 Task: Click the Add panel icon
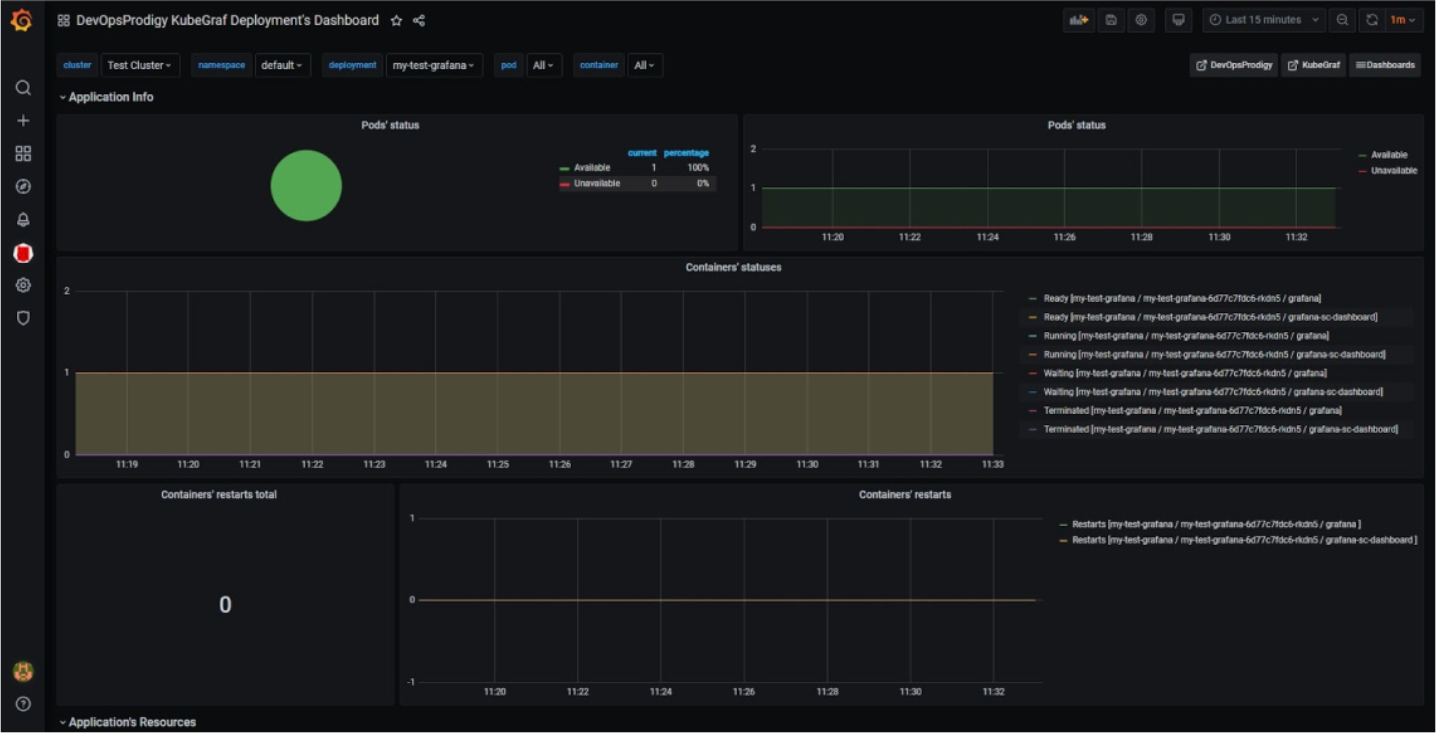coord(1078,20)
